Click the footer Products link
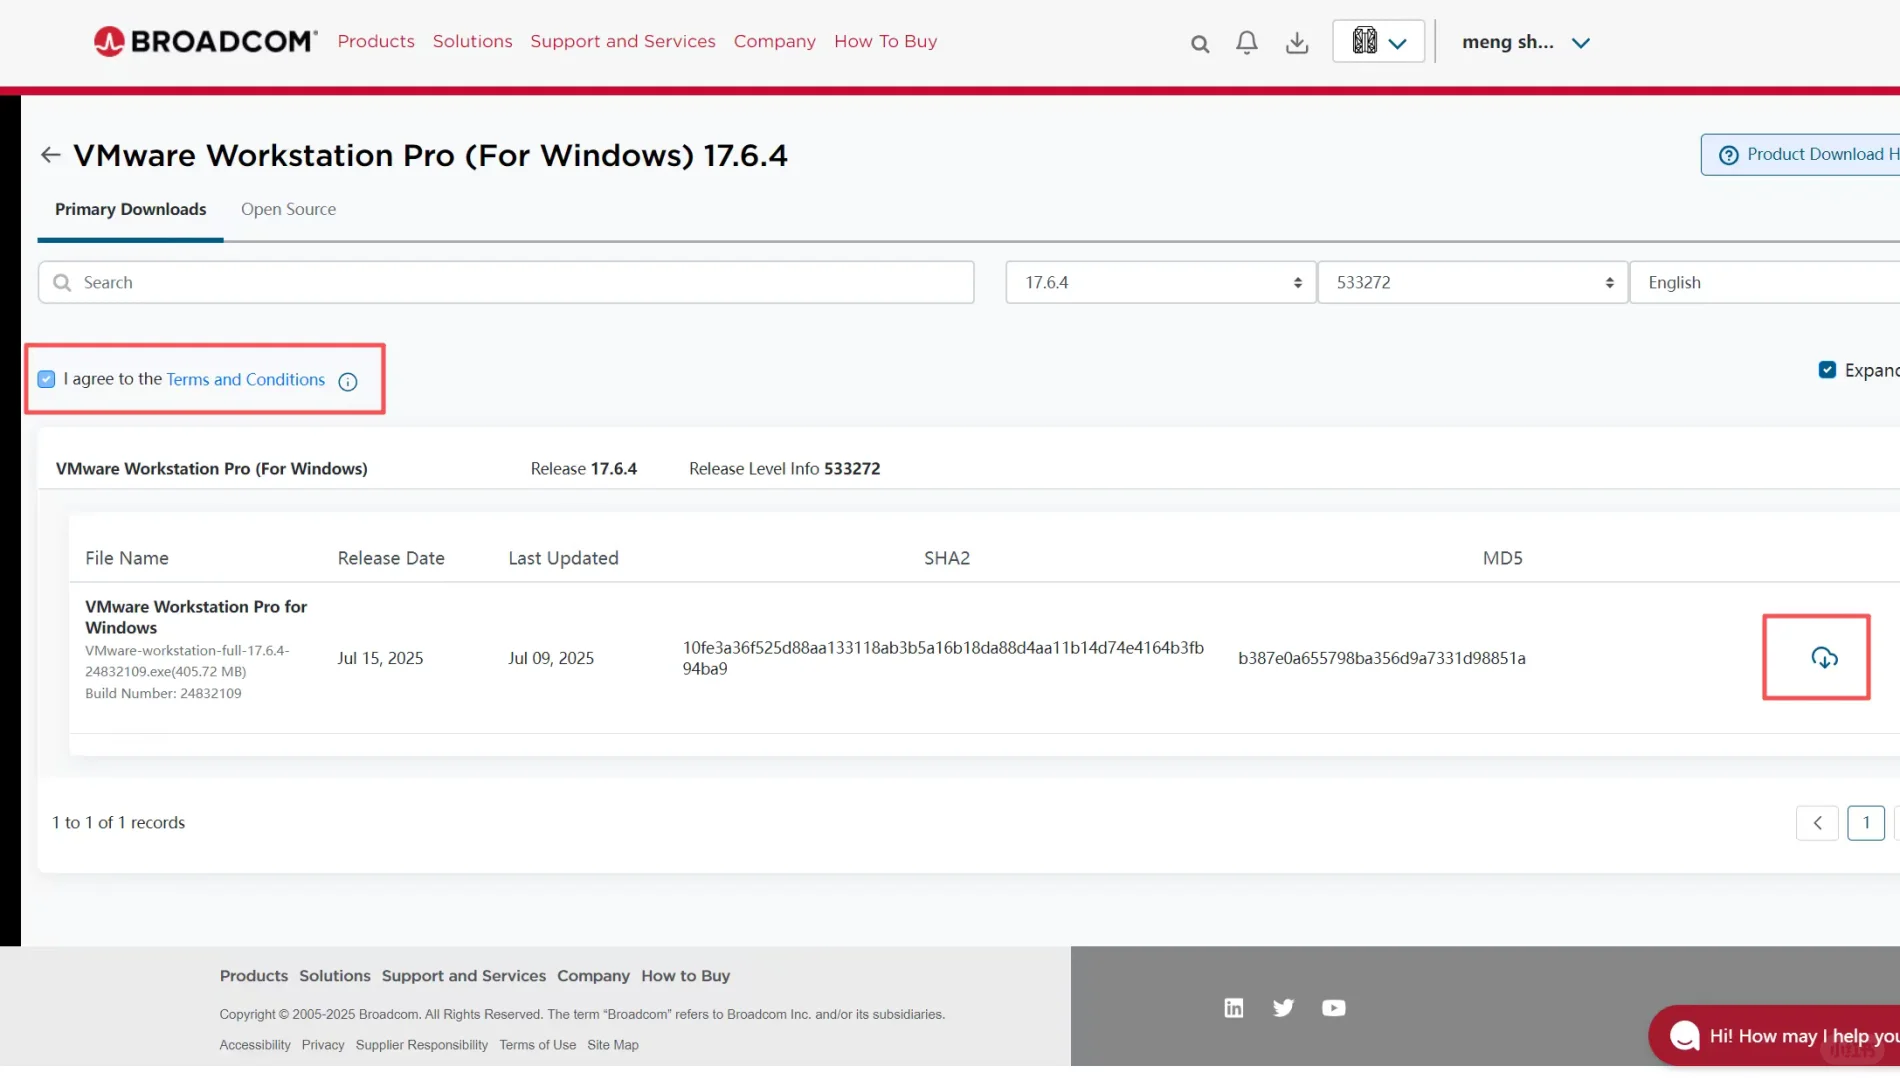This screenshot has width=1900, height=1080. [x=254, y=976]
